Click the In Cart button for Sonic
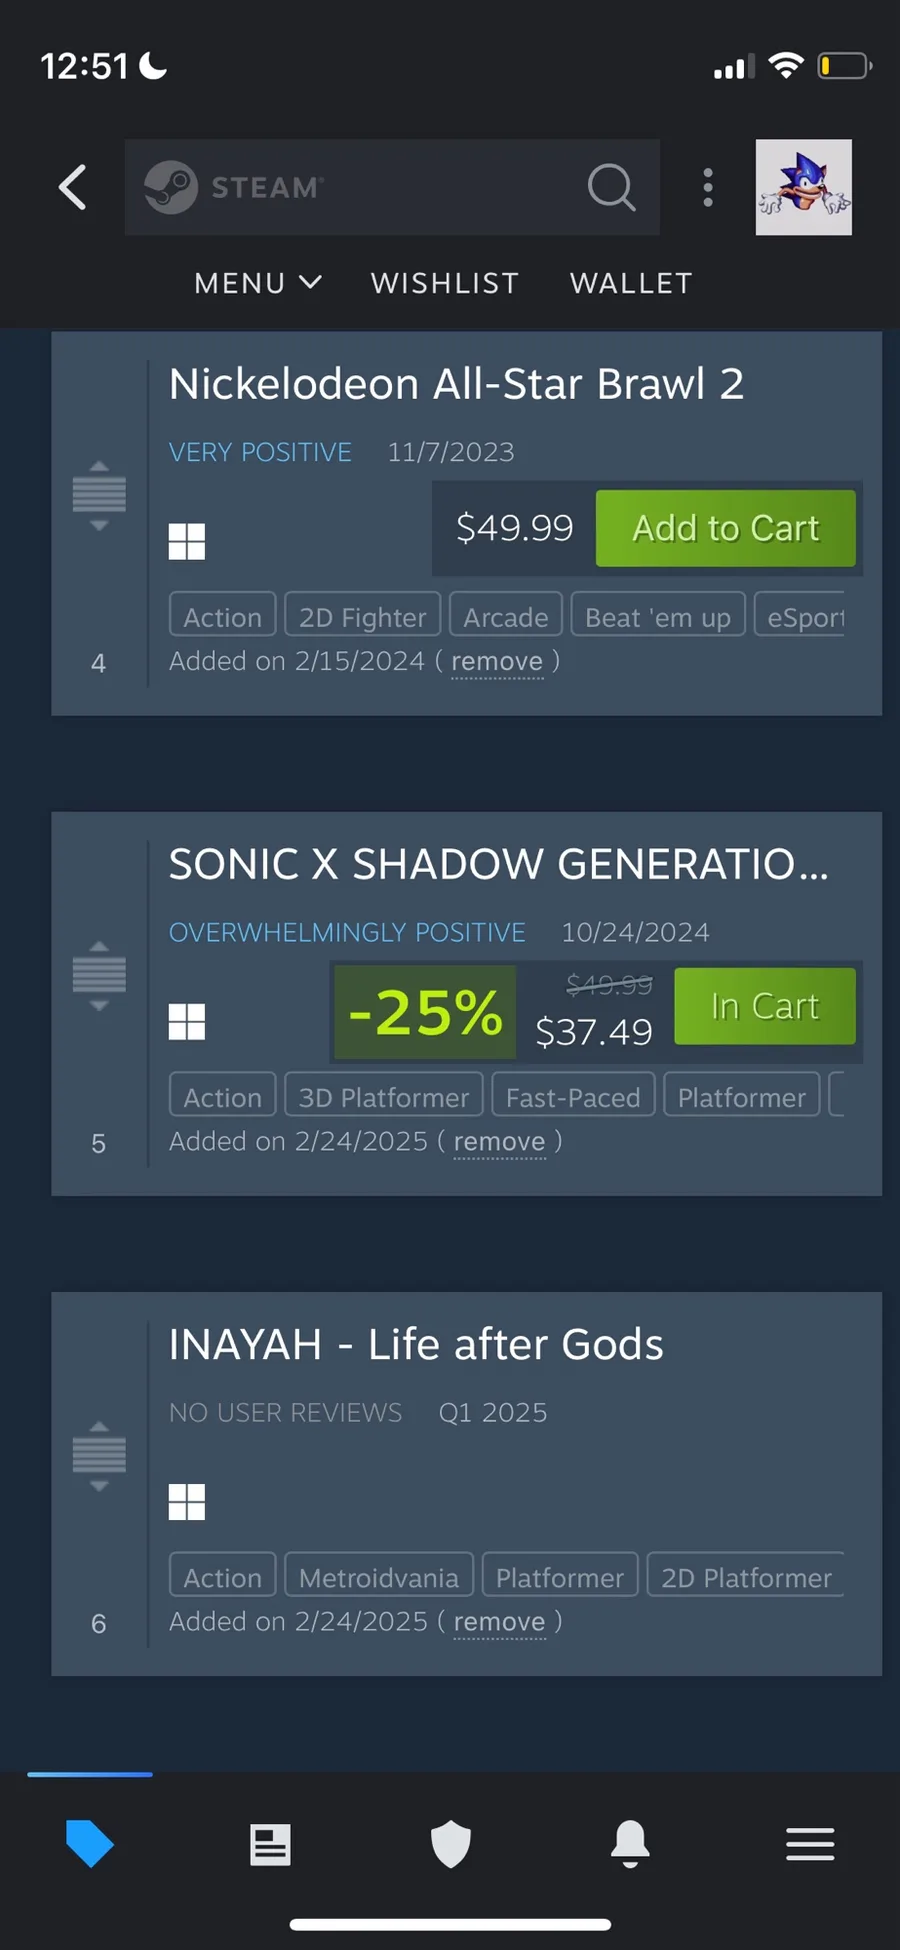Viewport: 900px width, 1950px height. pyautogui.click(x=765, y=1006)
